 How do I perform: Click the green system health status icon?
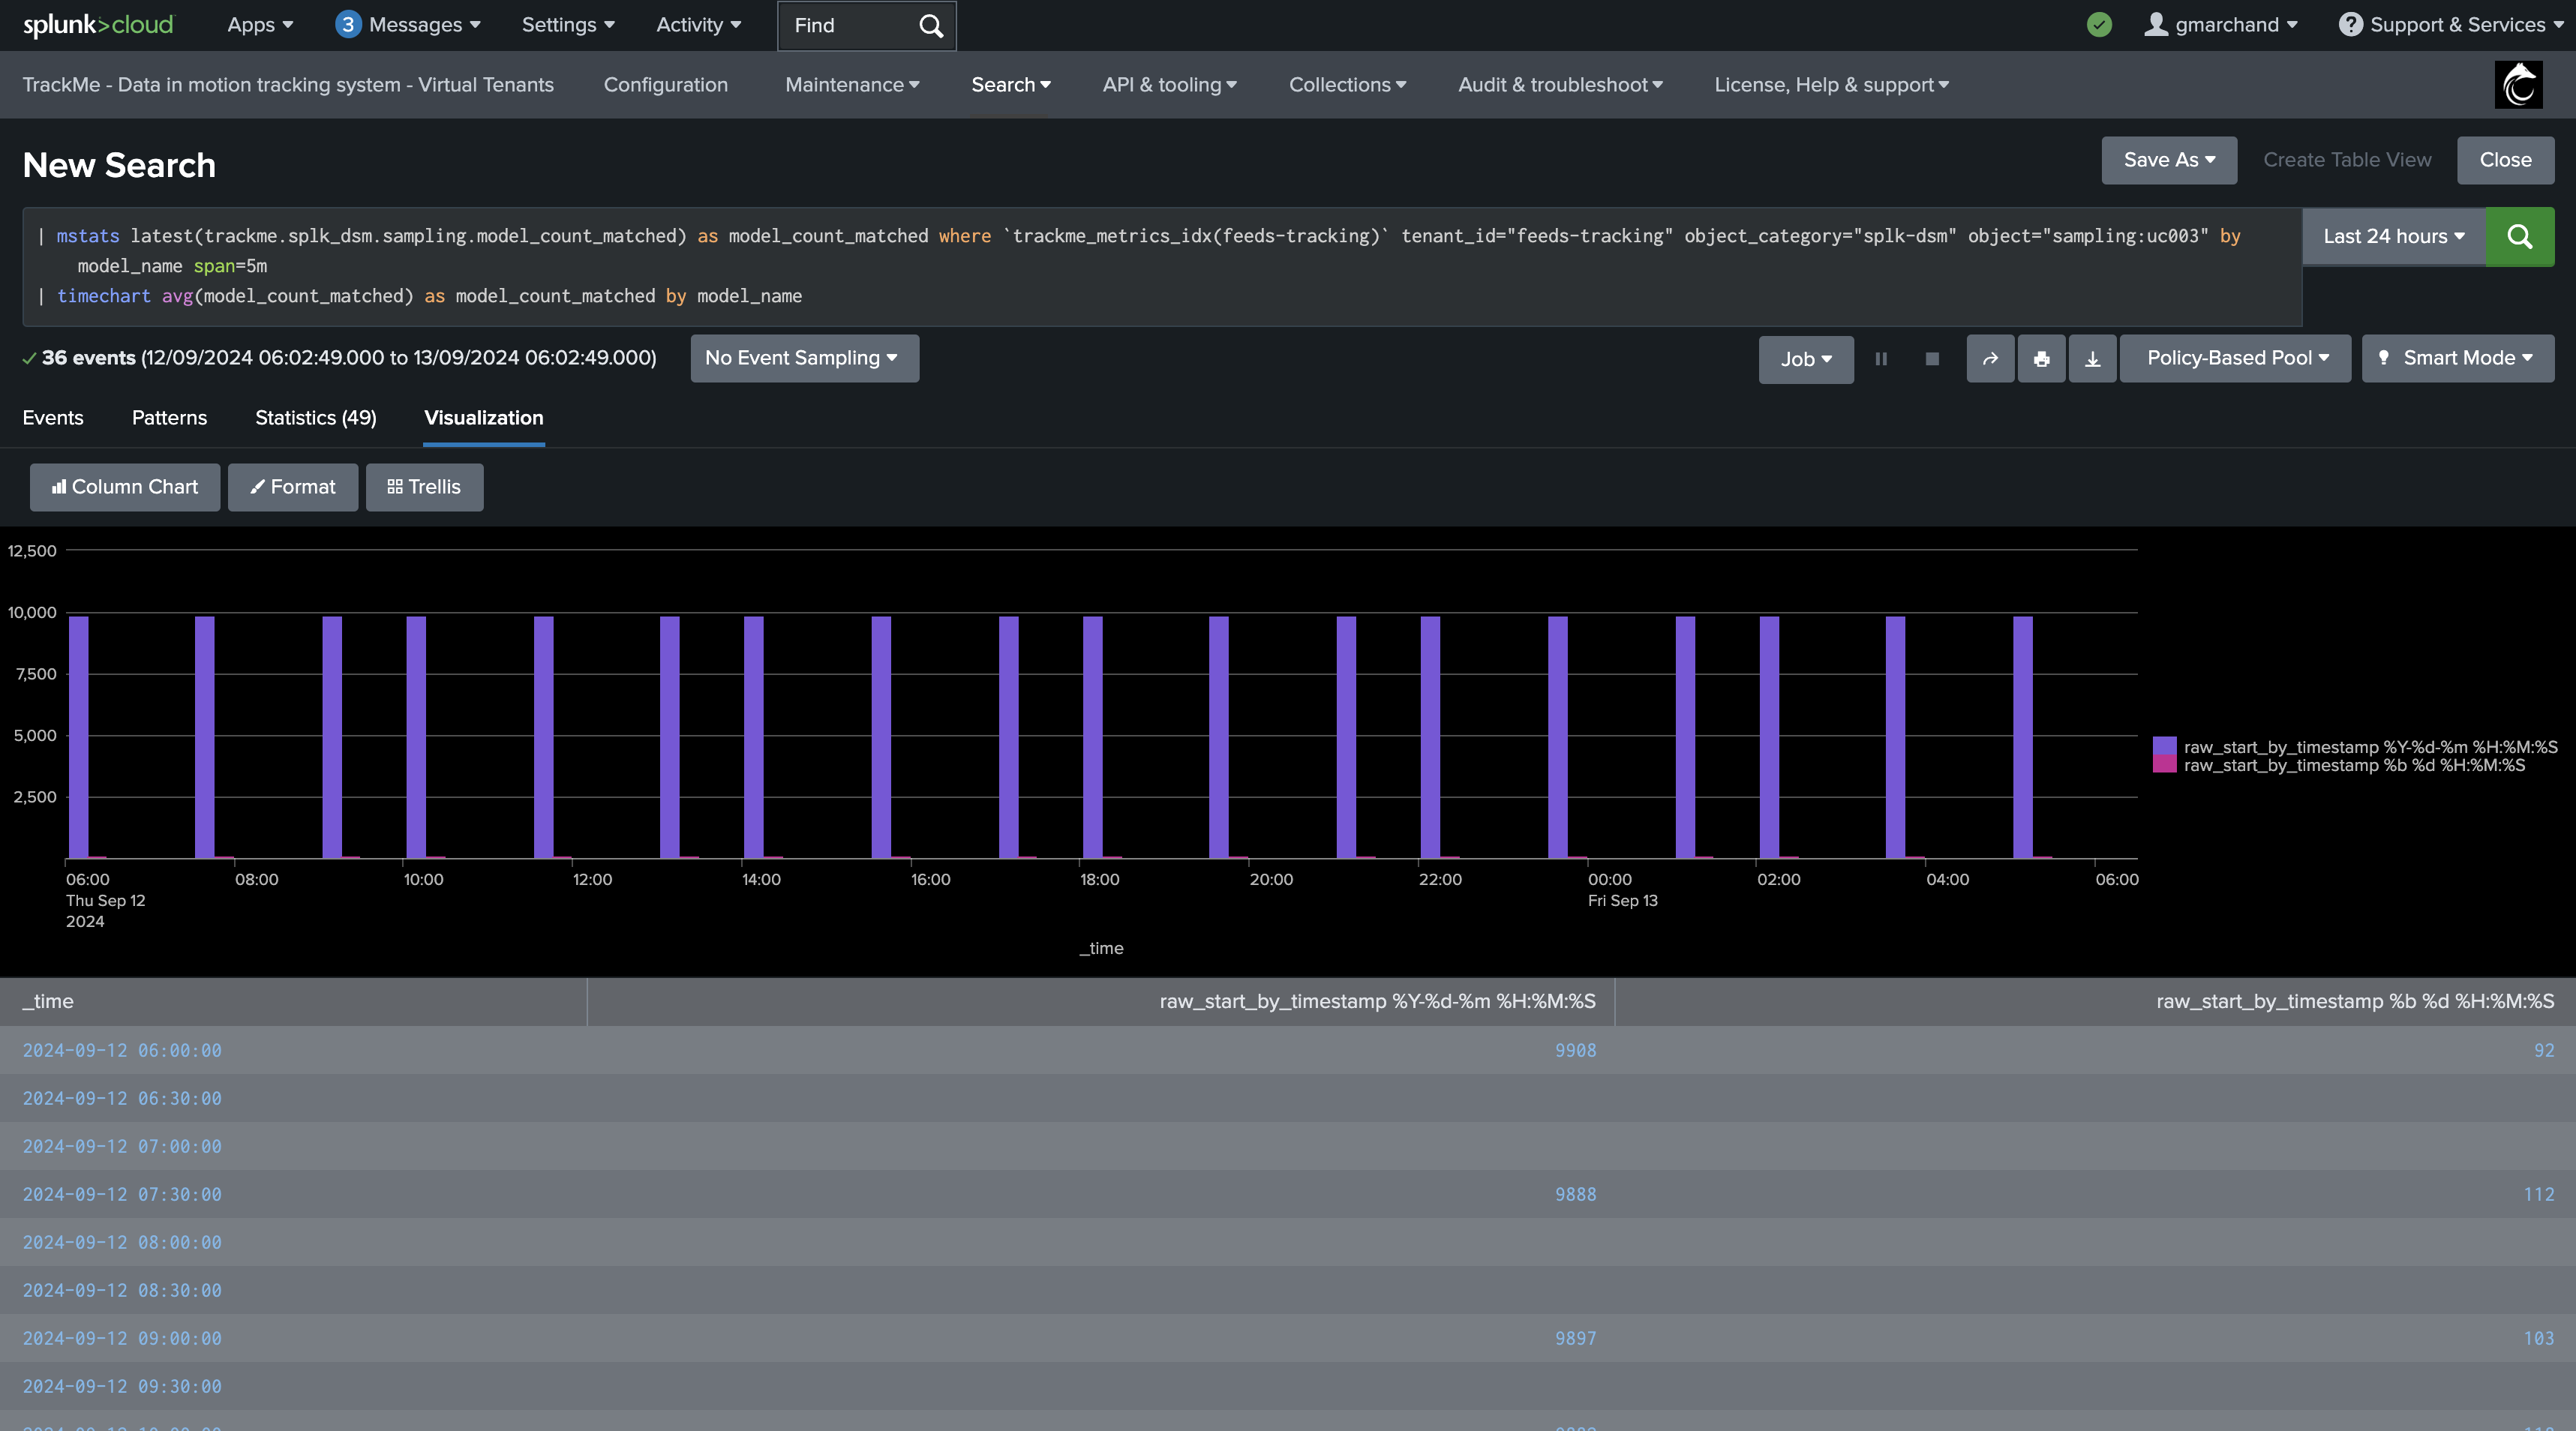(x=2099, y=25)
